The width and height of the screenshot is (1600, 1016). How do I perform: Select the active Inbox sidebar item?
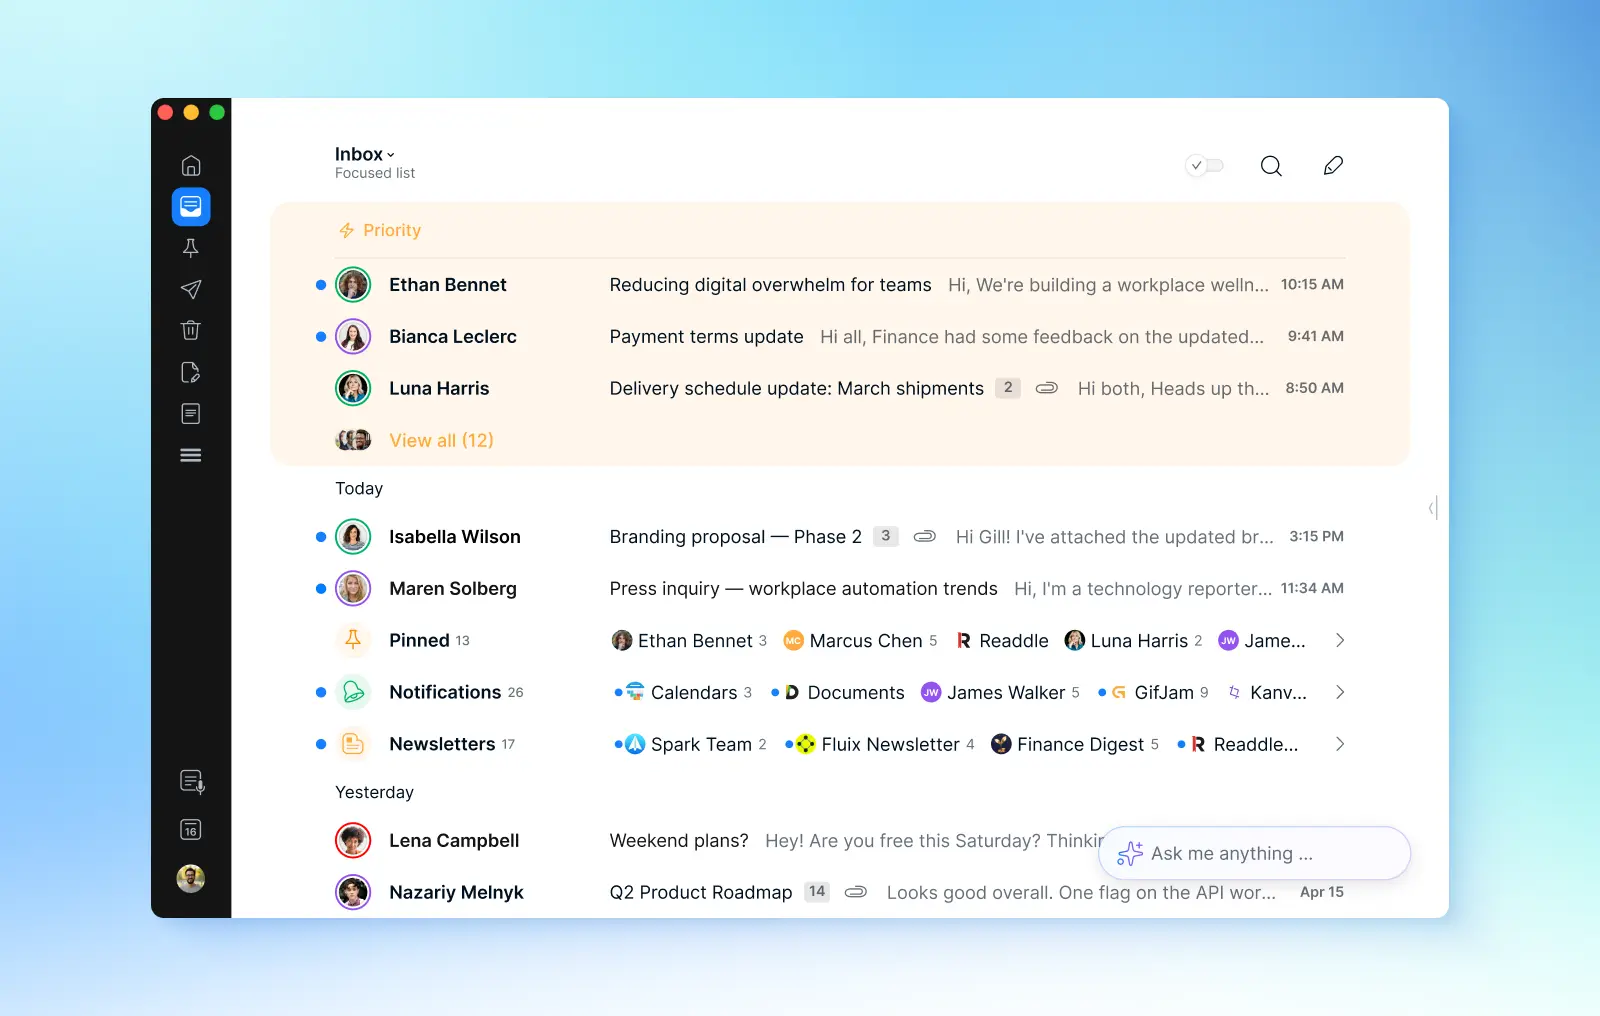[191, 207]
